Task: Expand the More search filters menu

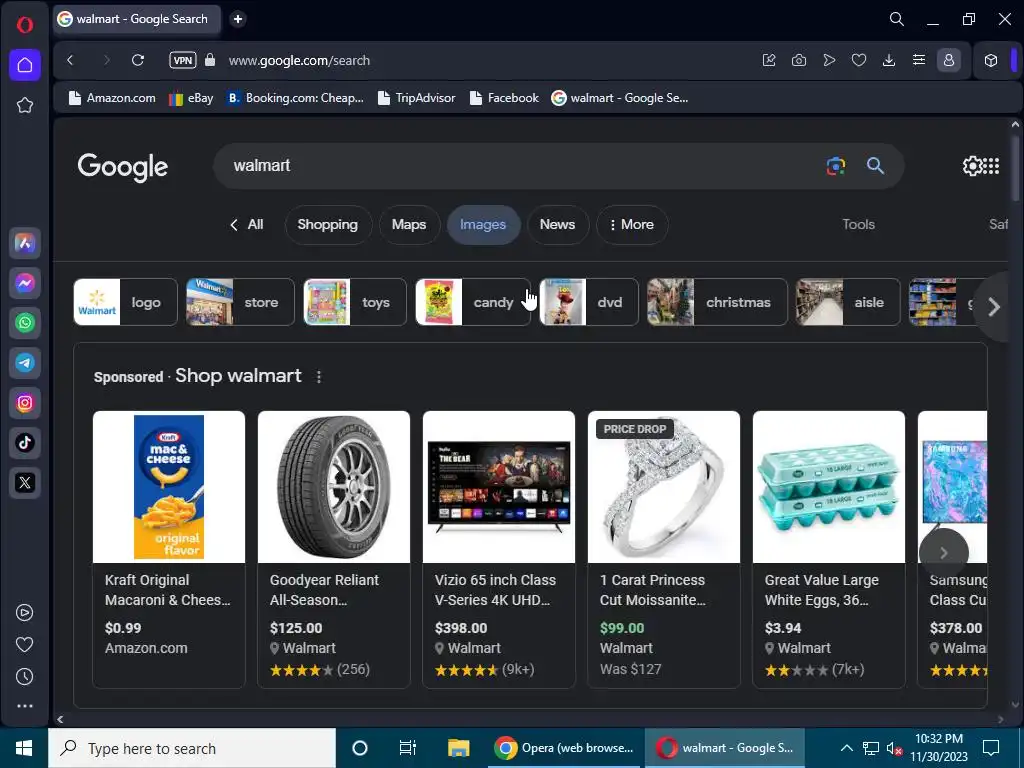Action: (x=632, y=225)
